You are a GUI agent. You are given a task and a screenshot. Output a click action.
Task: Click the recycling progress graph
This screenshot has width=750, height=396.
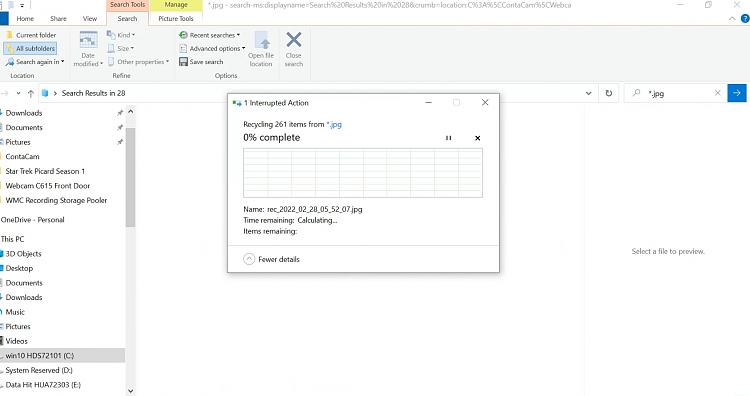(363, 173)
